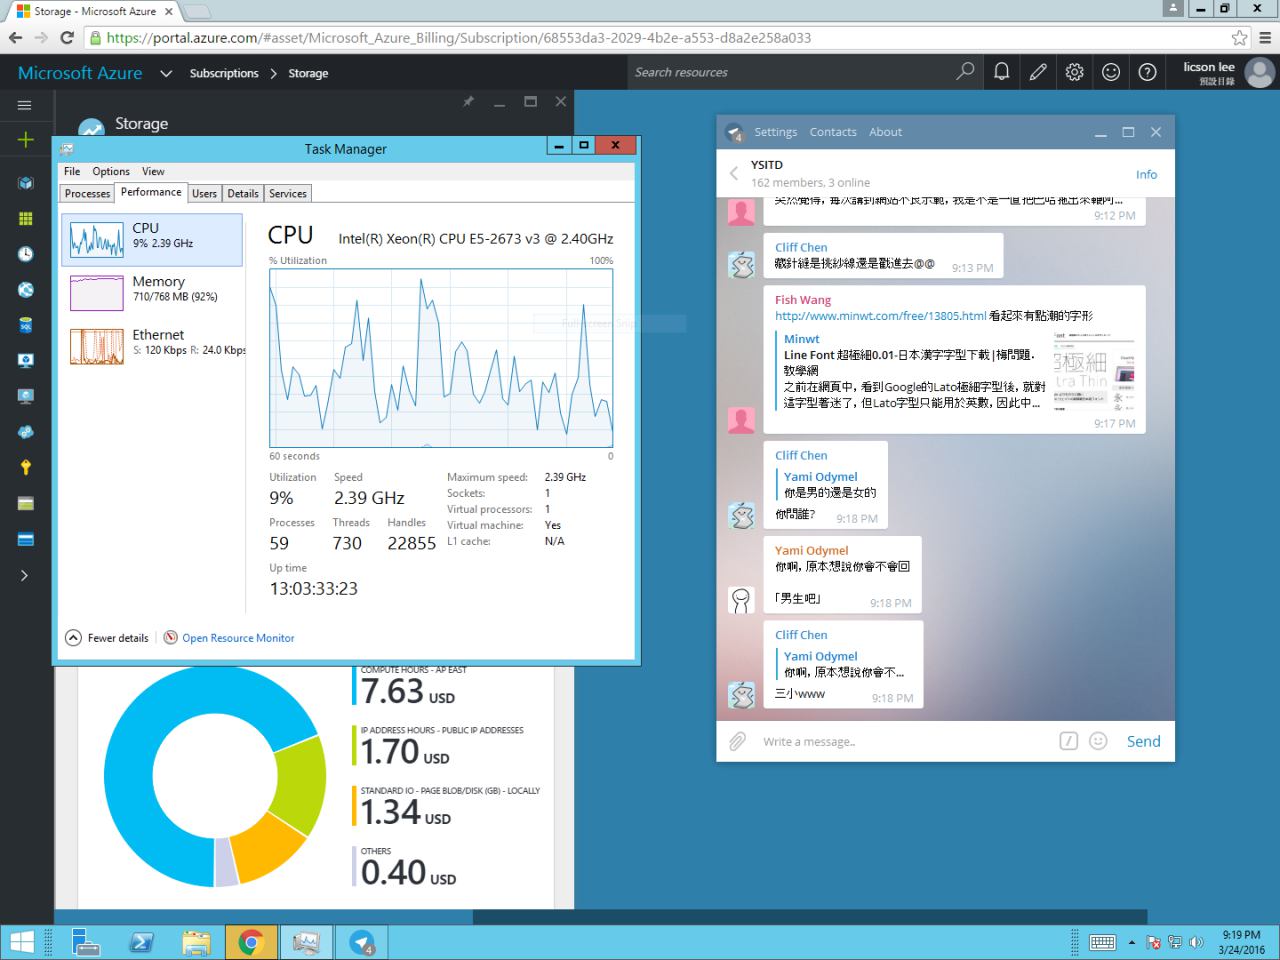1280x960 pixels.
Task: Click the Storage breadcrumb item
Action: click(x=308, y=73)
